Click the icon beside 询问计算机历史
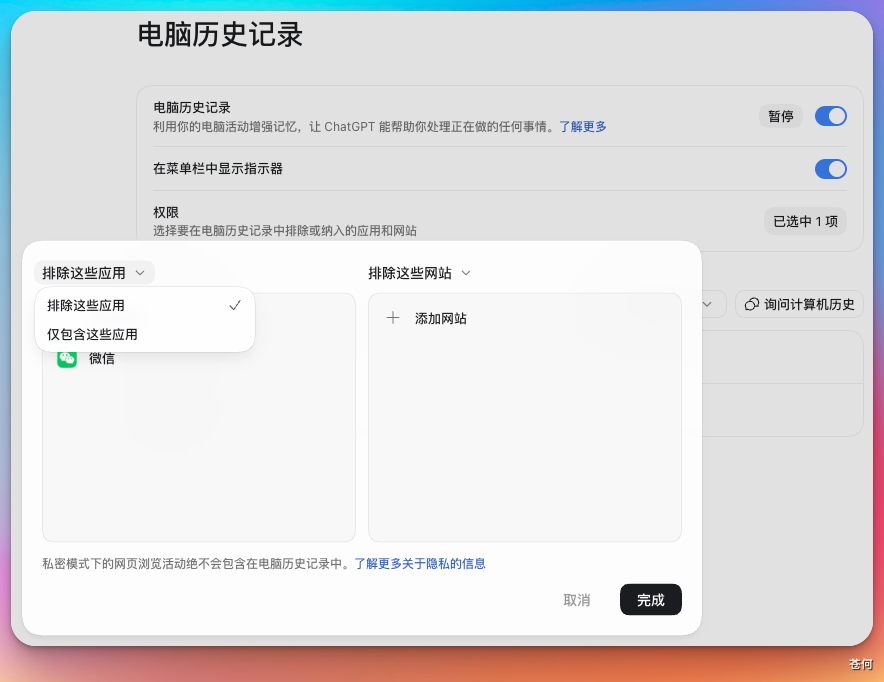This screenshot has height=682, width=884. 752,304
